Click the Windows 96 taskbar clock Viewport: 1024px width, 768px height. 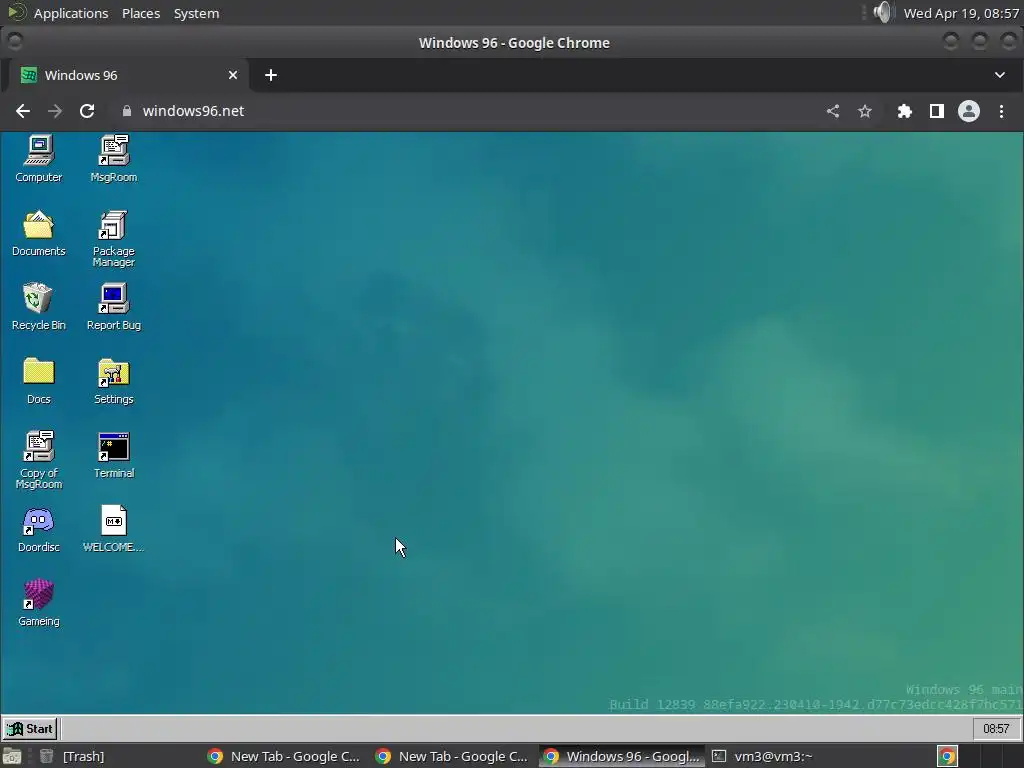pos(996,728)
